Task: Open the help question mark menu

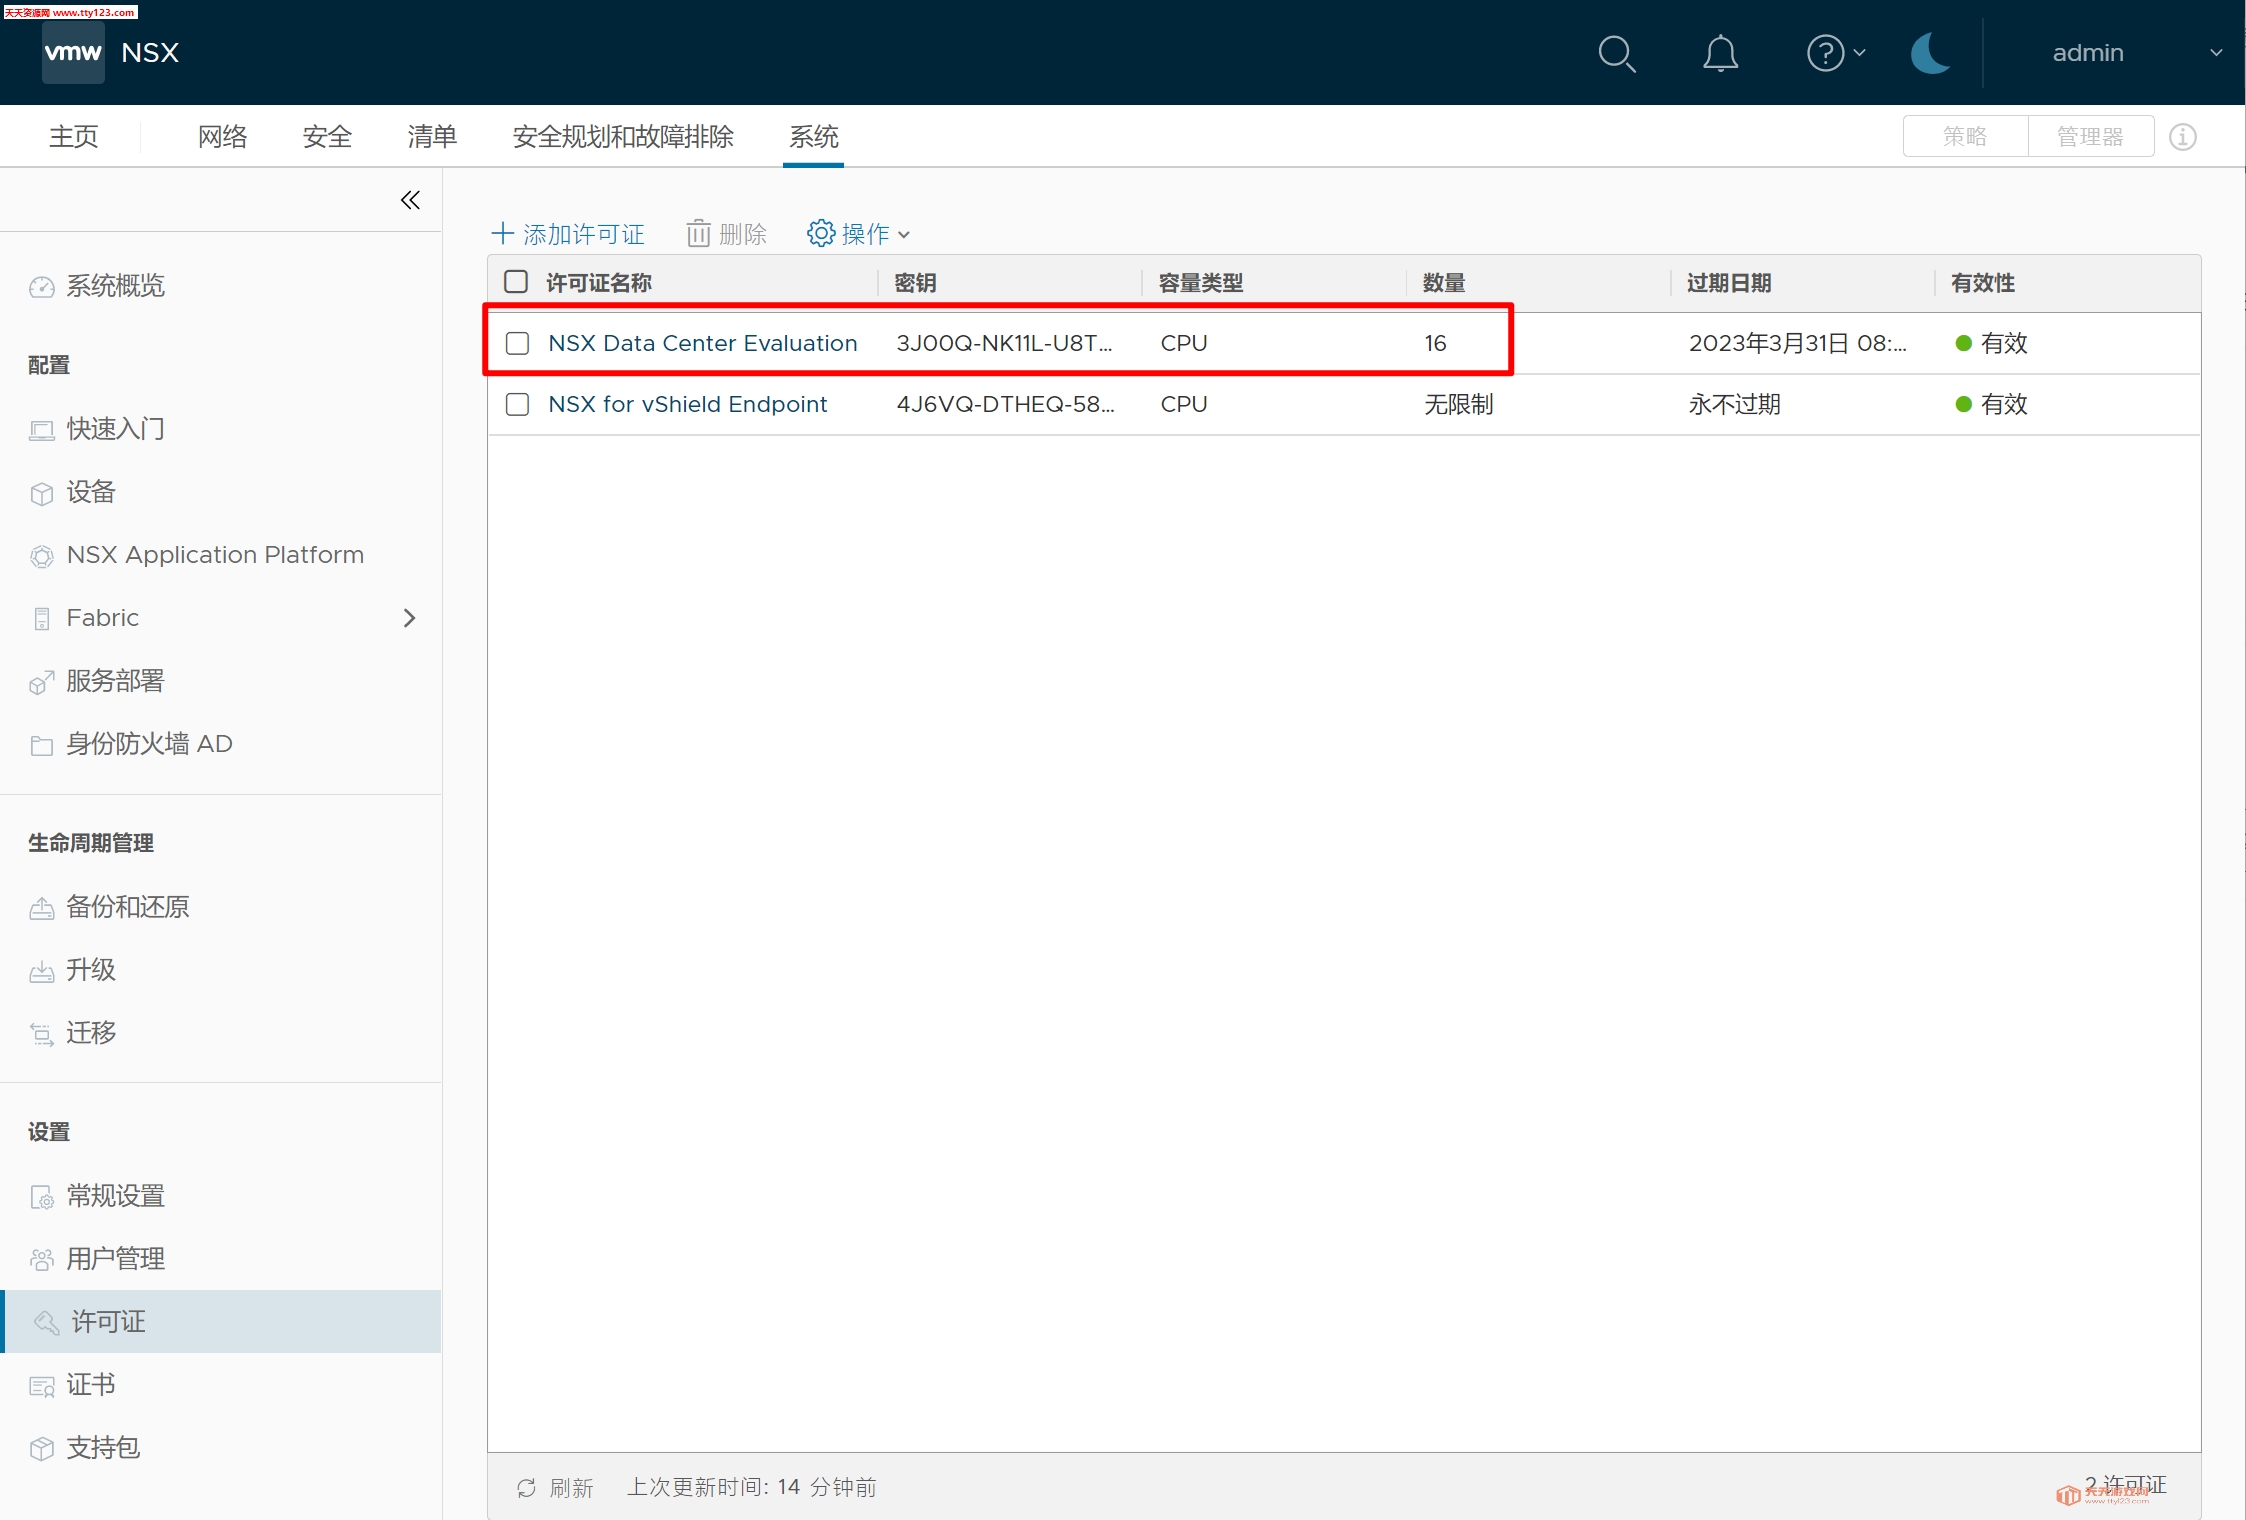Action: 1836,53
